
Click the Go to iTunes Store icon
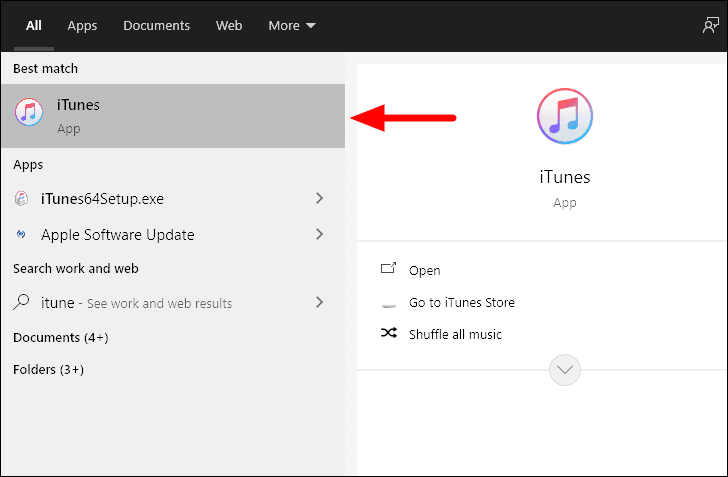click(x=389, y=305)
